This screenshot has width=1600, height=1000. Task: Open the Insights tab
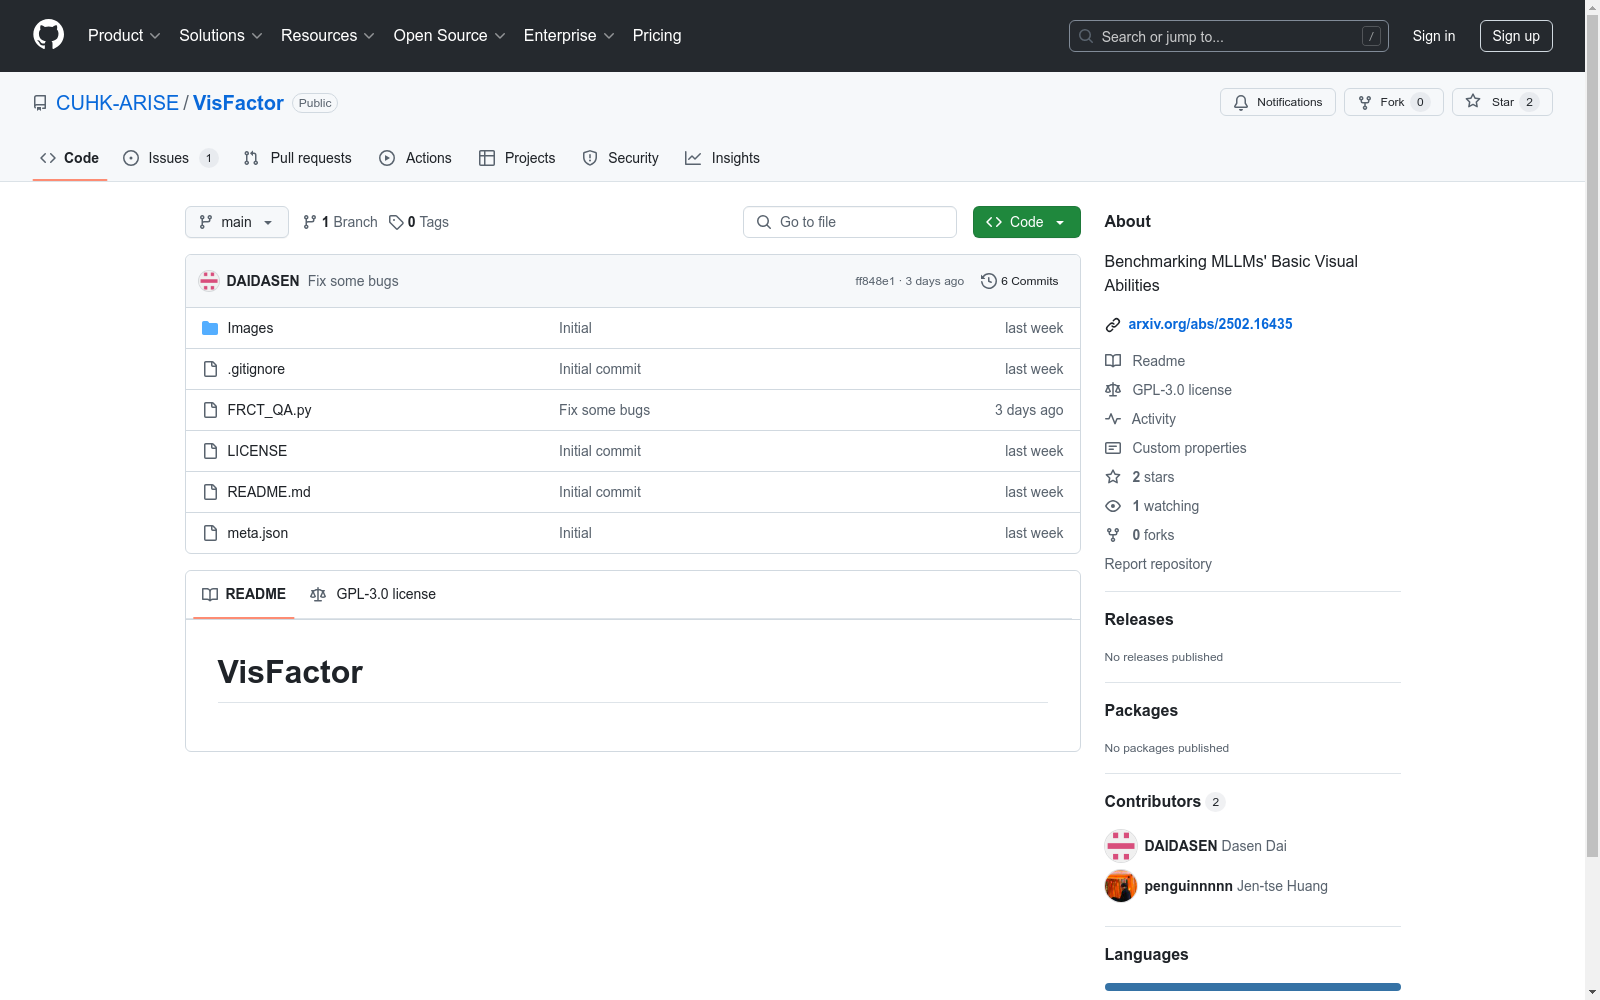click(x=722, y=158)
